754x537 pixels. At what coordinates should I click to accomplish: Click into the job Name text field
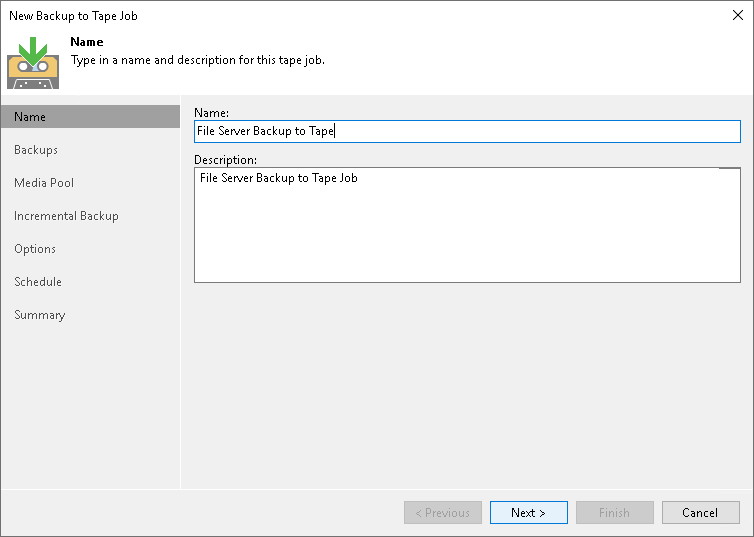(466, 131)
